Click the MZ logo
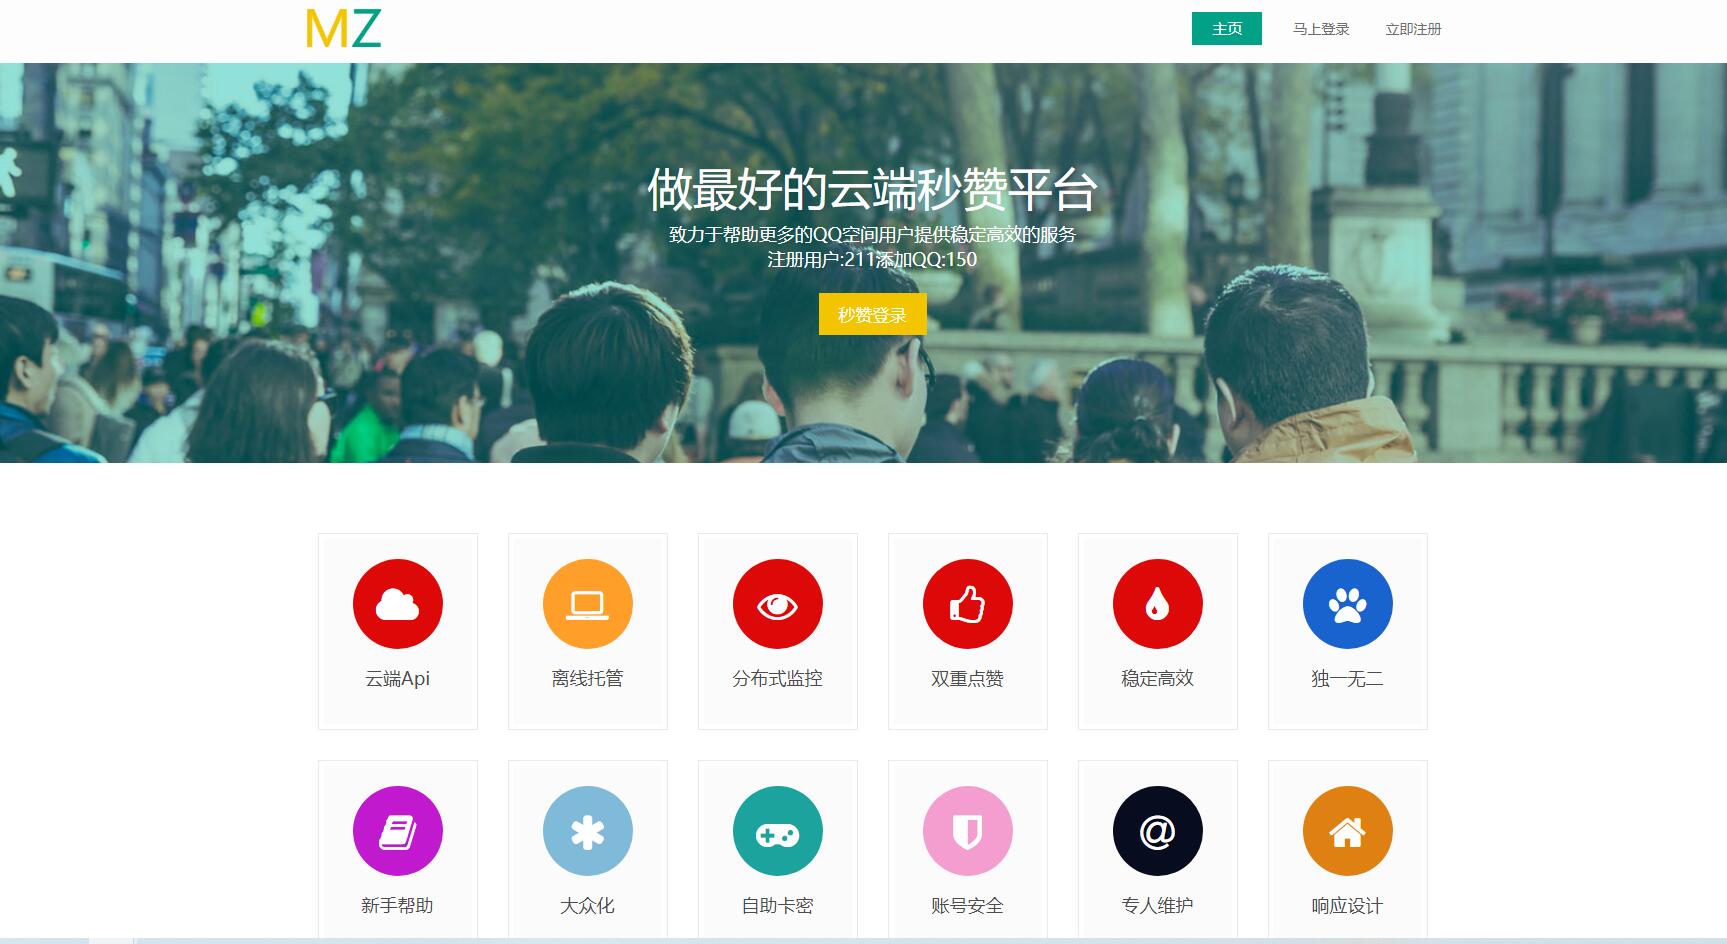 (x=343, y=29)
